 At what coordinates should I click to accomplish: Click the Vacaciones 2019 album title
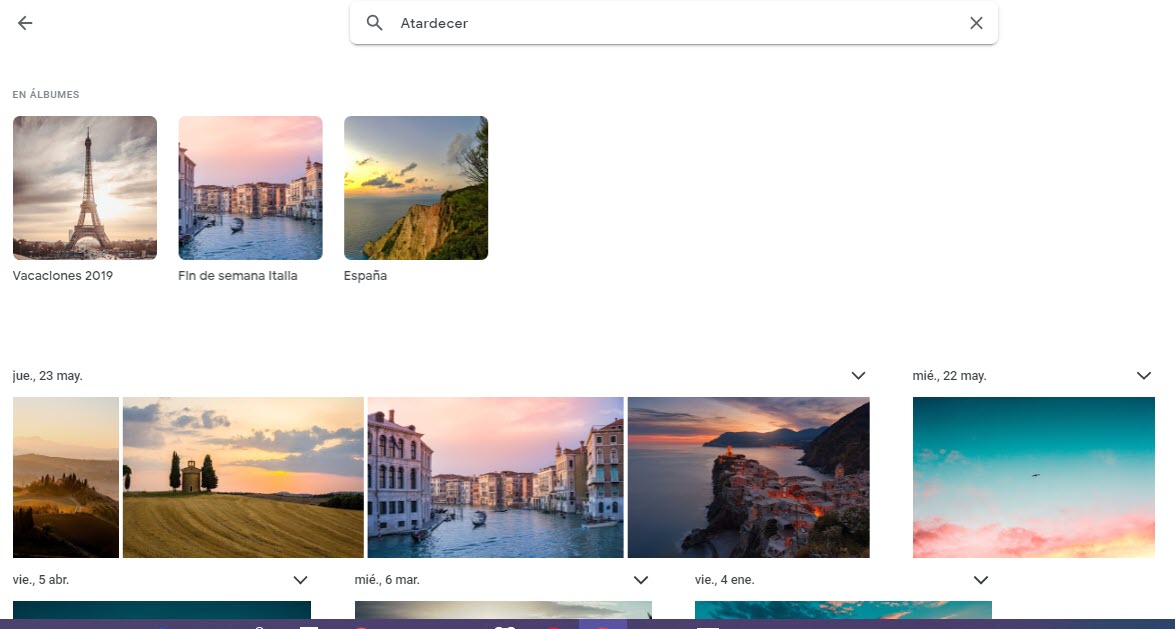(x=63, y=276)
